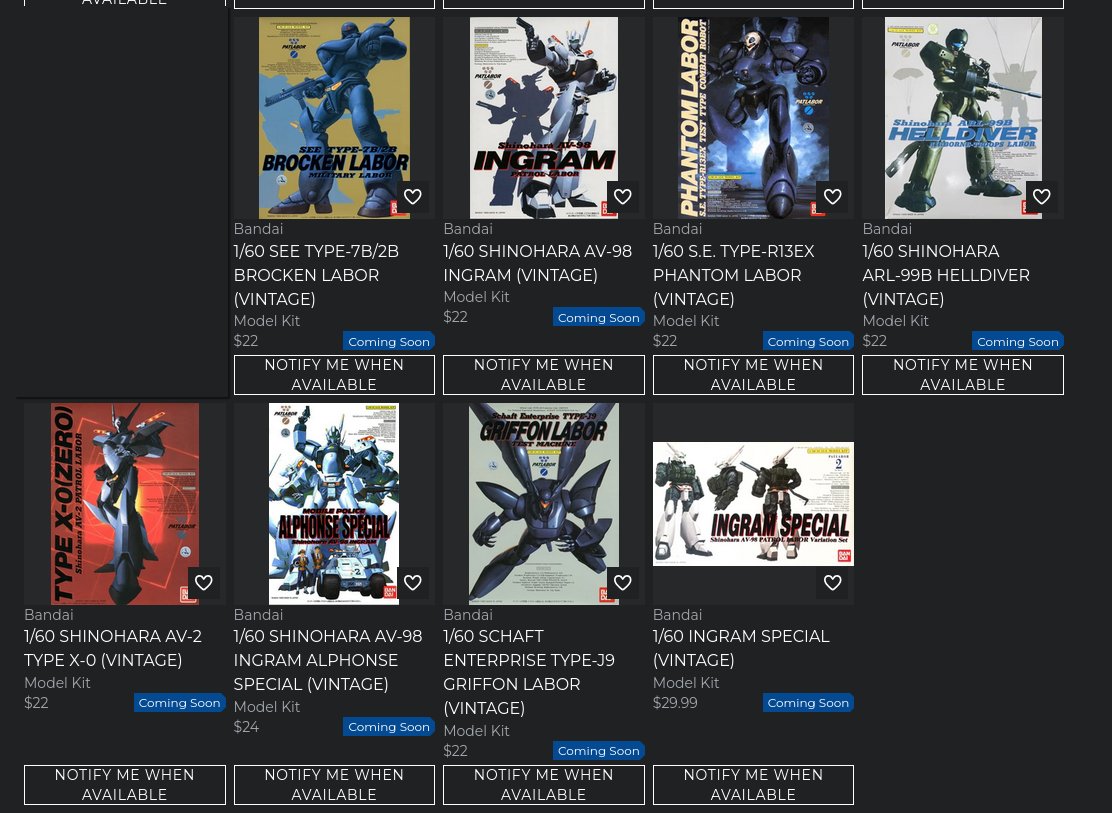The image size is (1112, 813).
Task: Notify me when Brocken Labor is available
Action: pyautogui.click(x=334, y=375)
